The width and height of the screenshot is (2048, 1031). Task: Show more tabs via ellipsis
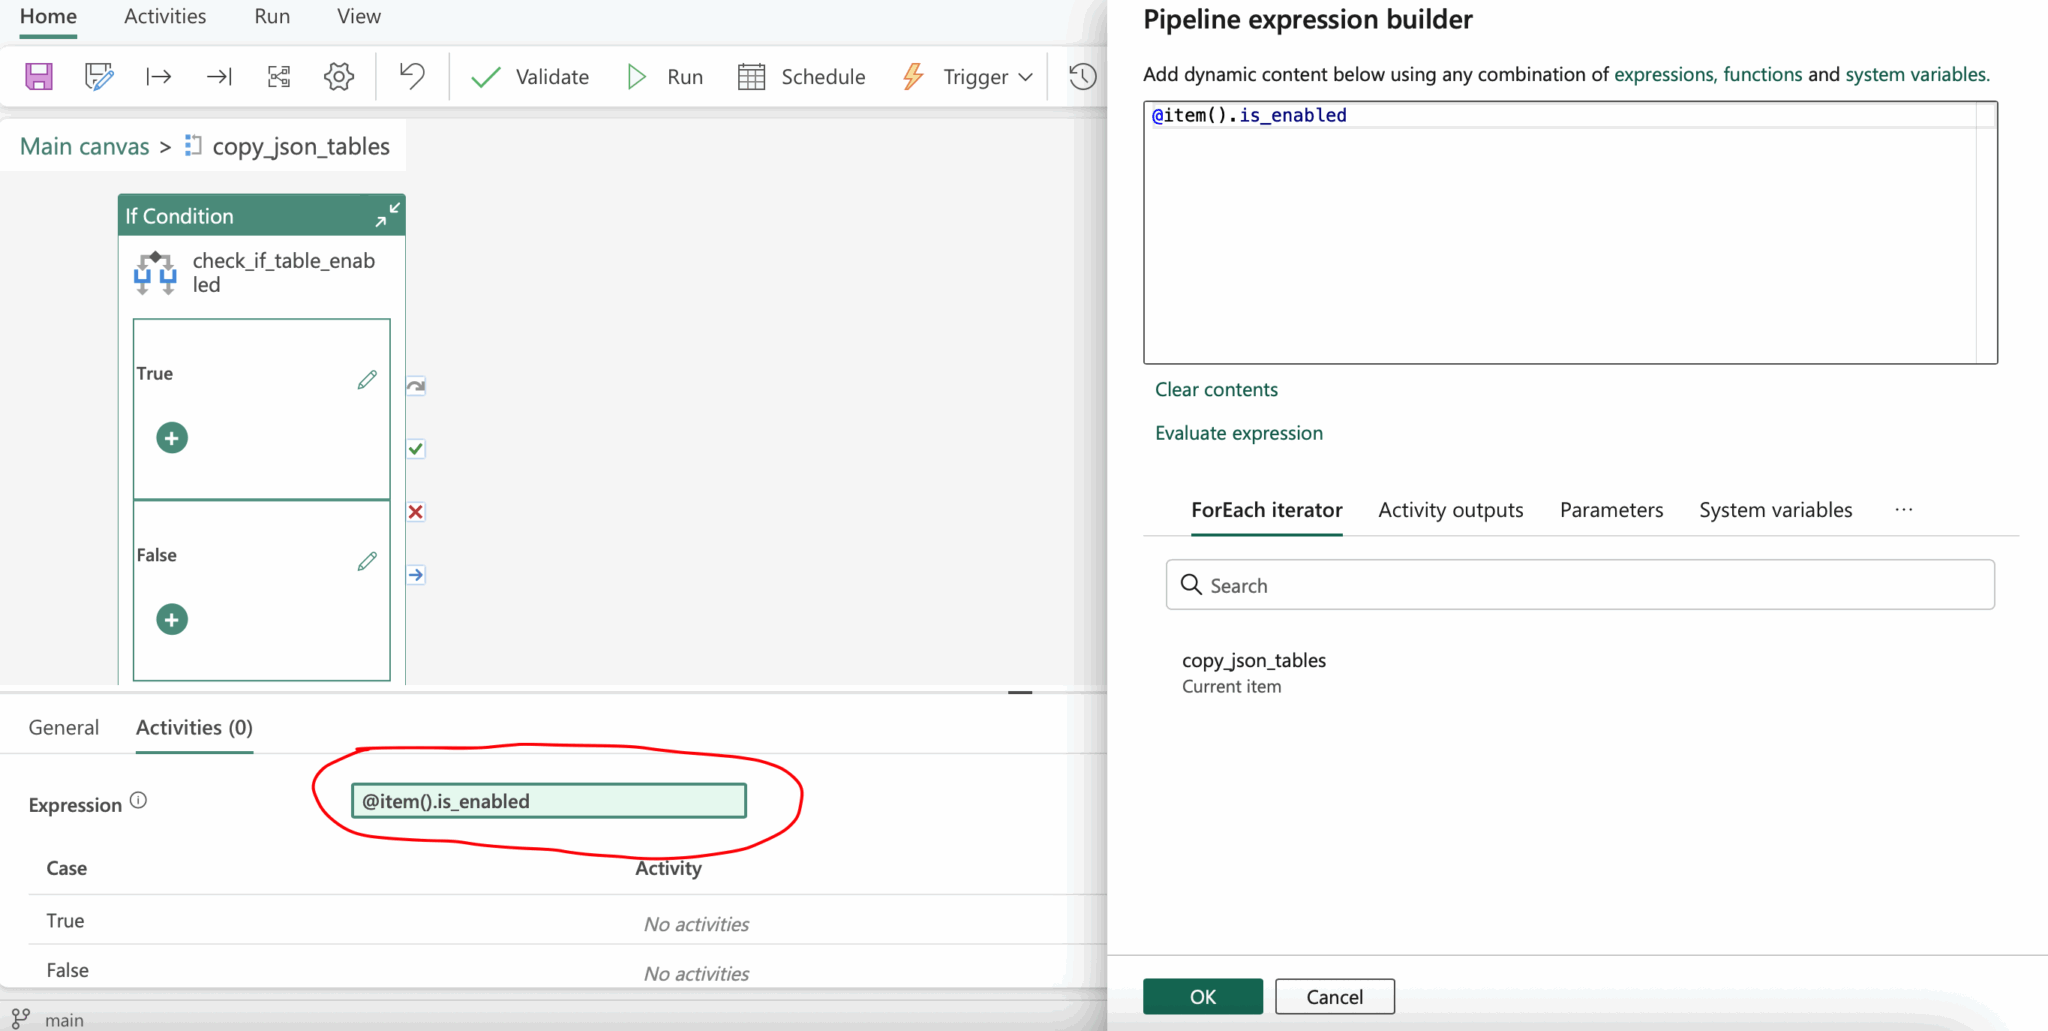tap(1904, 510)
